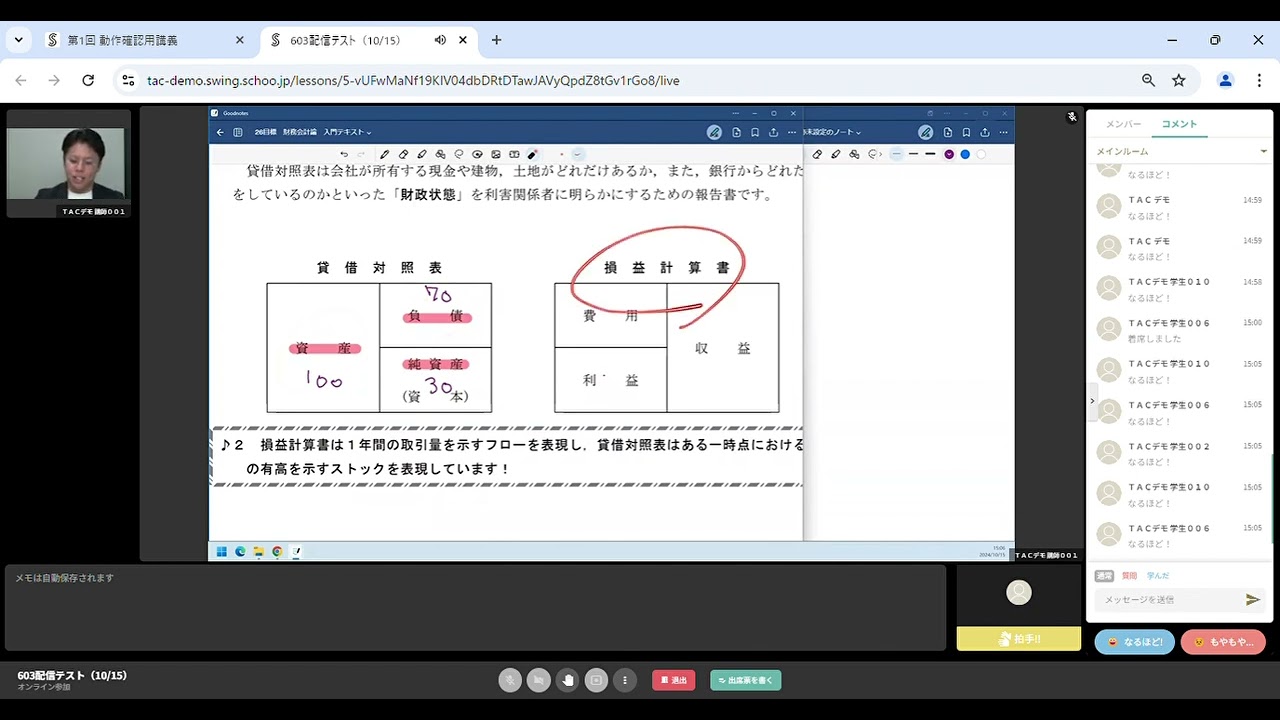
Task: Open more options via three-dot meeting icon
Action: click(625, 680)
